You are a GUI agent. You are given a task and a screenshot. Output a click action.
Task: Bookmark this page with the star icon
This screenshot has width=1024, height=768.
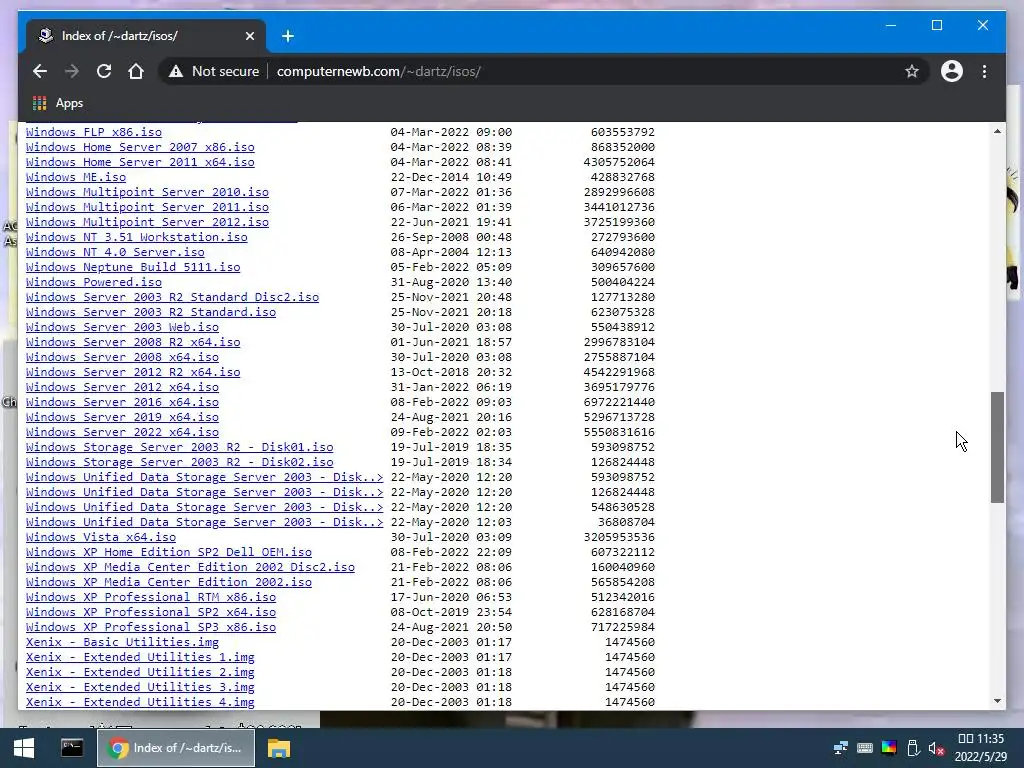pos(912,71)
